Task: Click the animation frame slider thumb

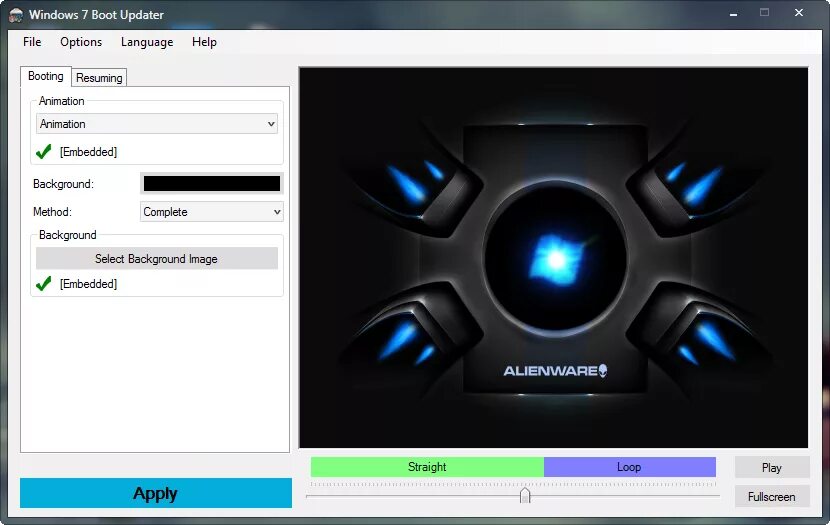Action: point(525,495)
